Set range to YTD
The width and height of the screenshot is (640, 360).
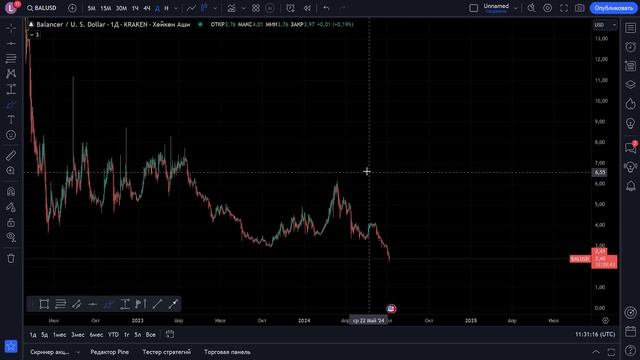(113, 335)
